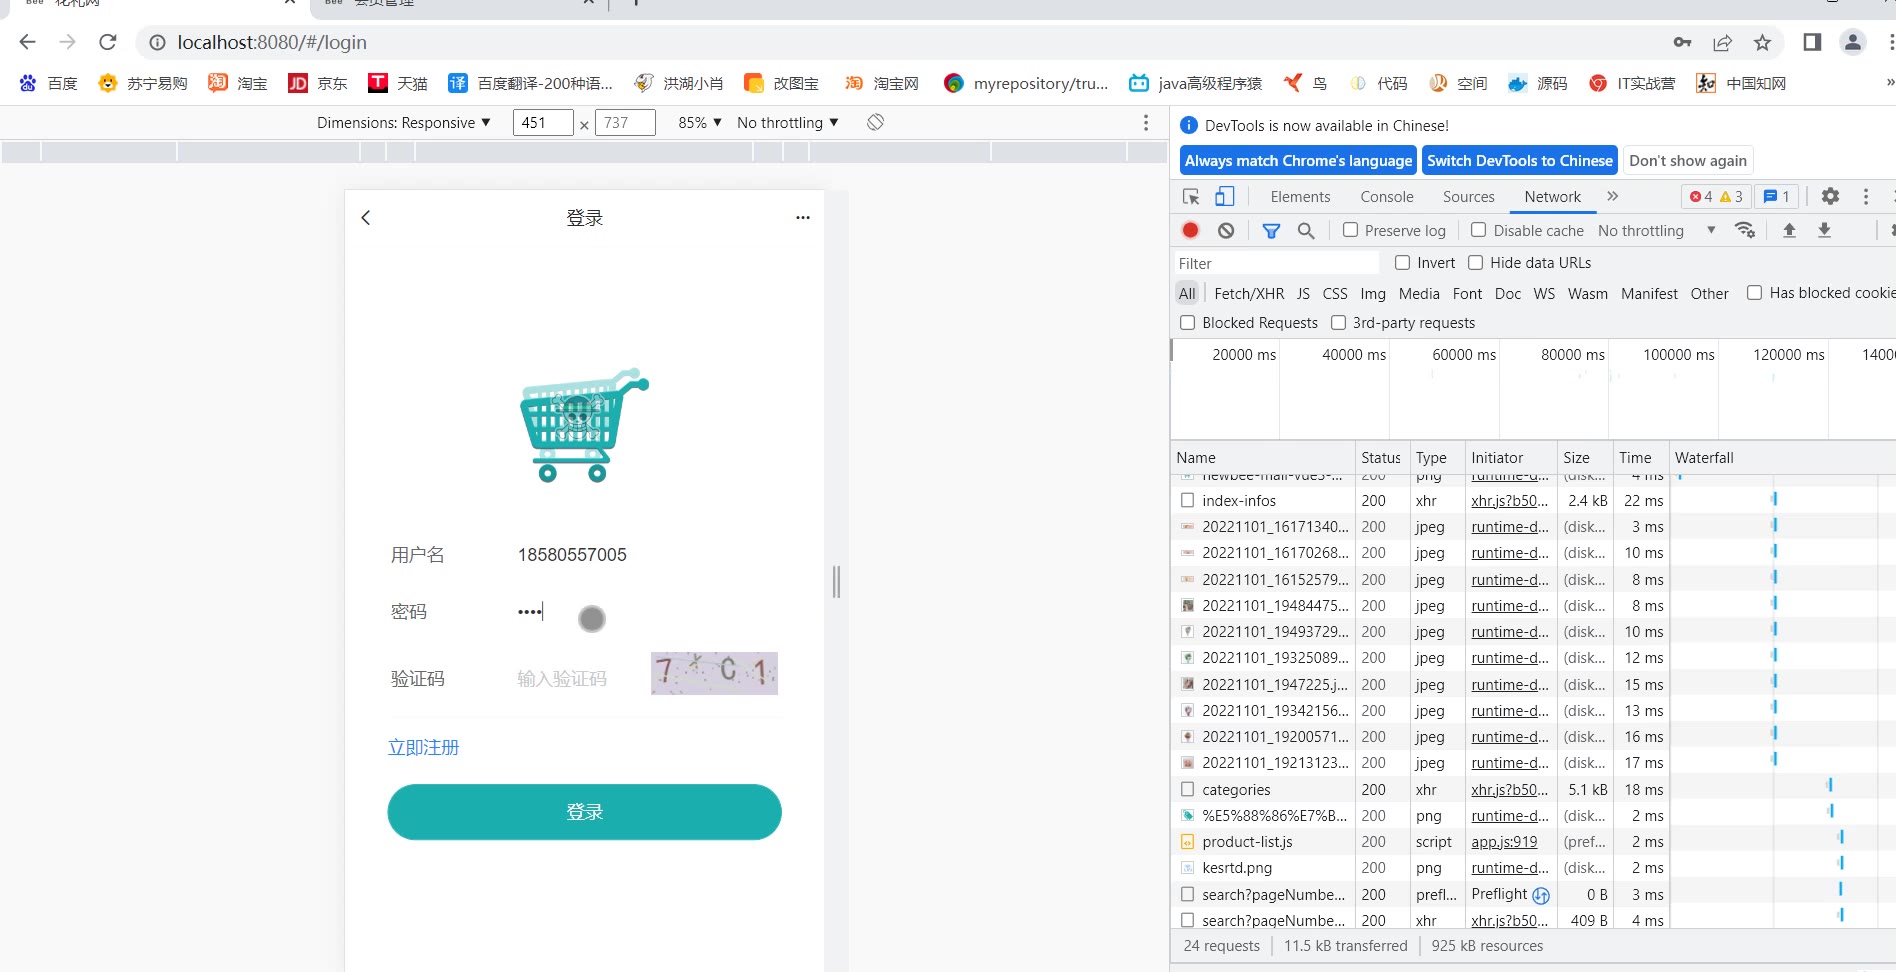Viewport: 1896px width, 972px height.
Task: Click the shopping cart logo
Action: [584, 424]
